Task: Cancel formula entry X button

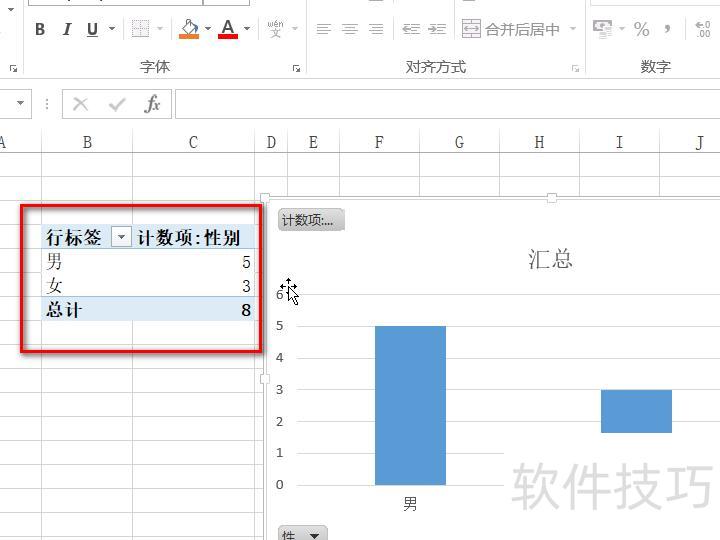Action: (81, 104)
